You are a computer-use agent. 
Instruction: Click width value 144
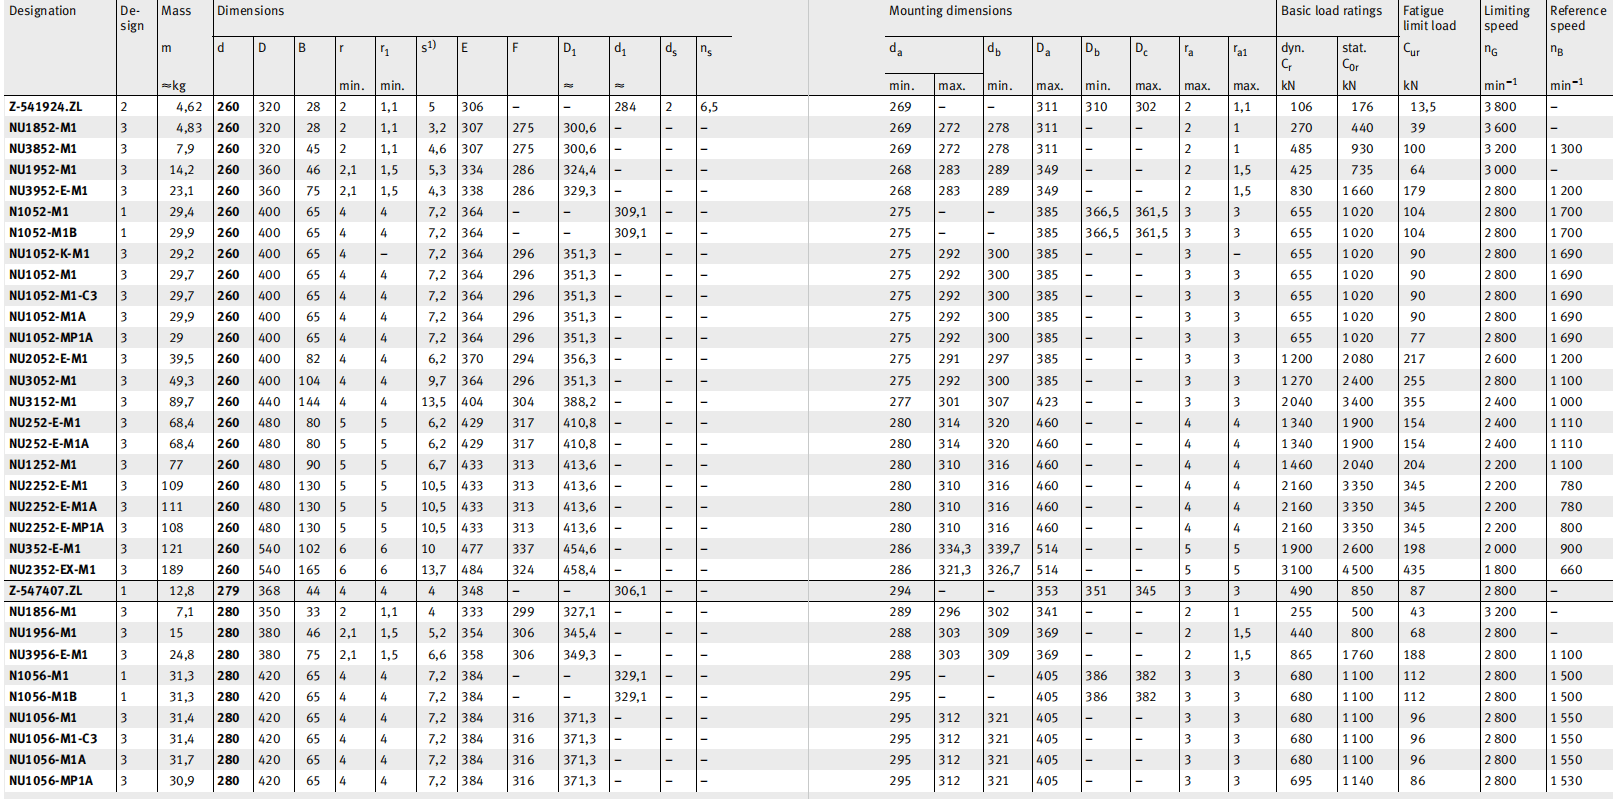310,402
